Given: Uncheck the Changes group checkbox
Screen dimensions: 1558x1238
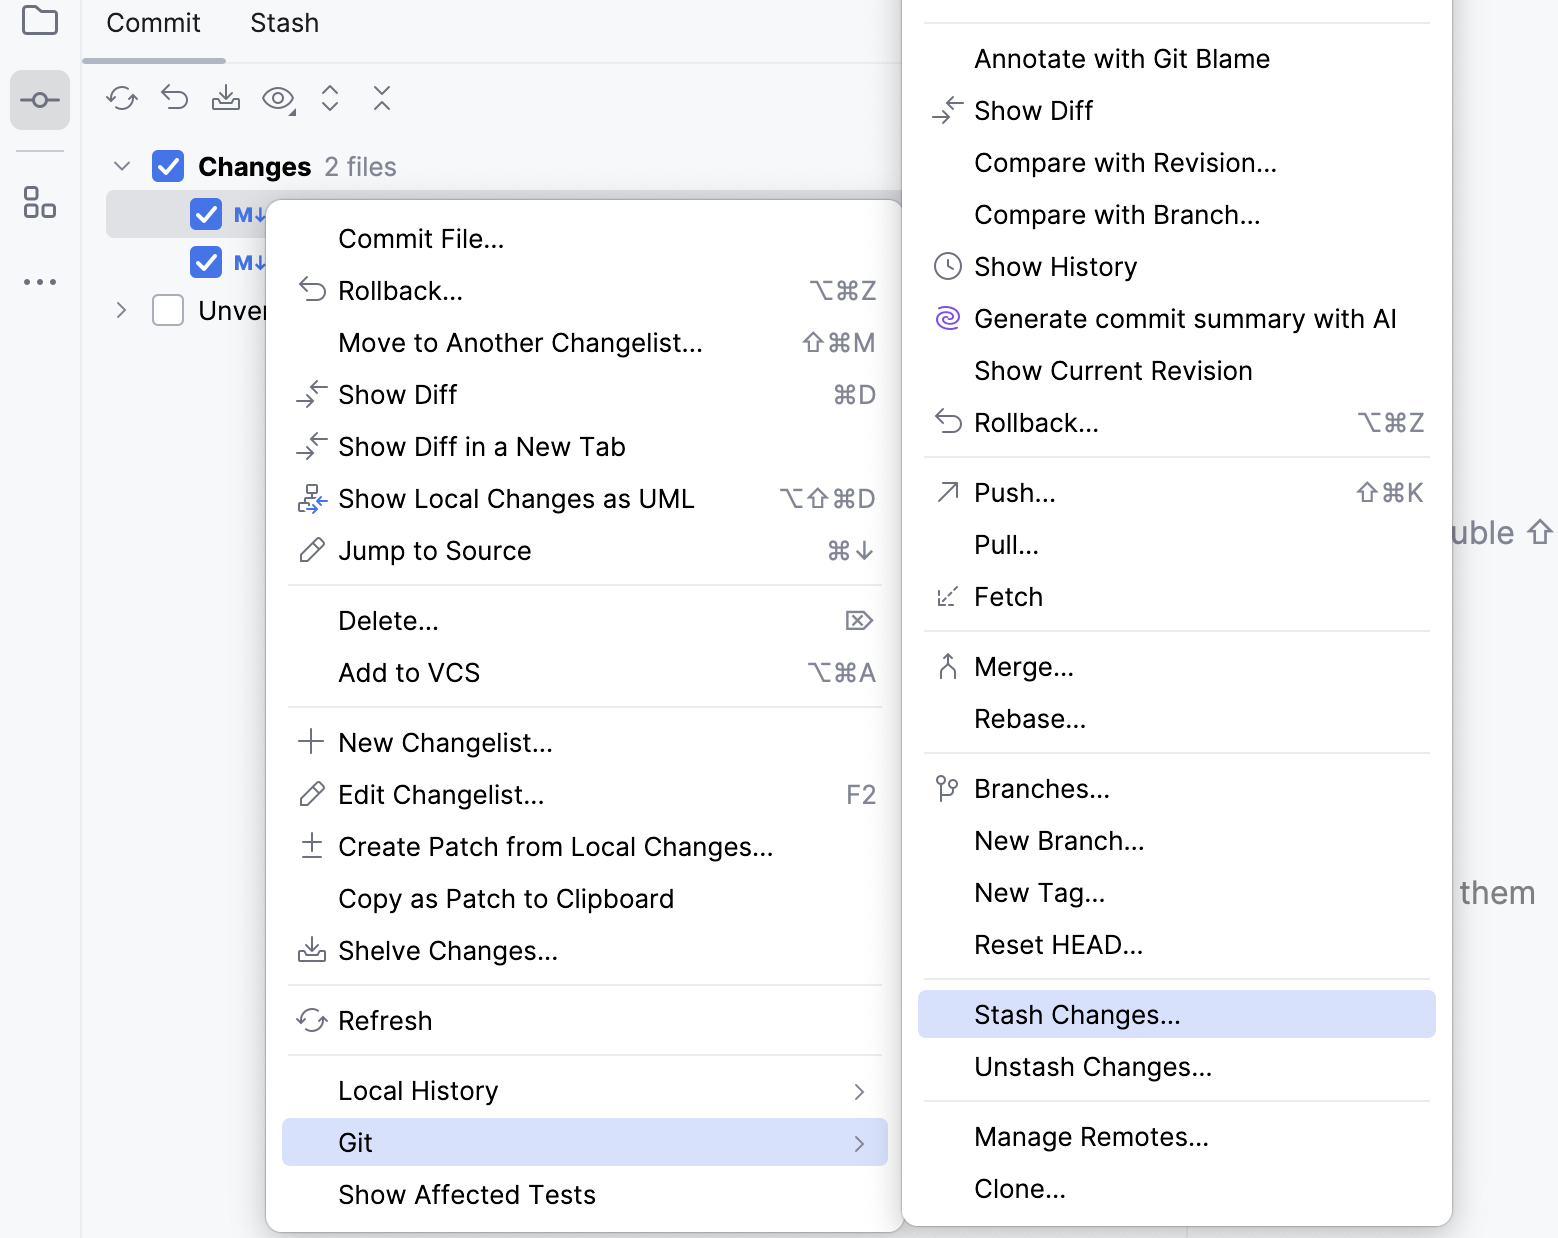Looking at the screenshot, I should click(x=168, y=166).
